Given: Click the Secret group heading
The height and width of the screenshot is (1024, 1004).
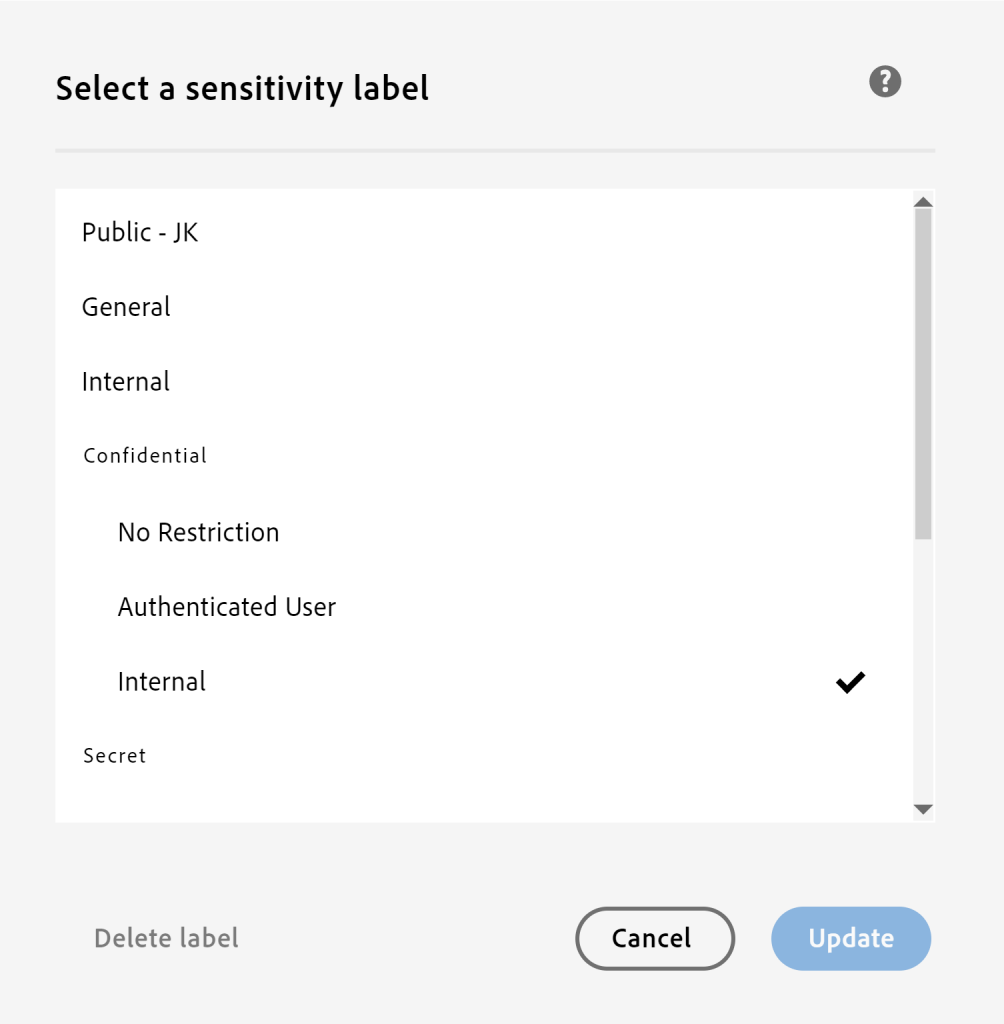Looking at the screenshot, I should click(x=115, y=756).
